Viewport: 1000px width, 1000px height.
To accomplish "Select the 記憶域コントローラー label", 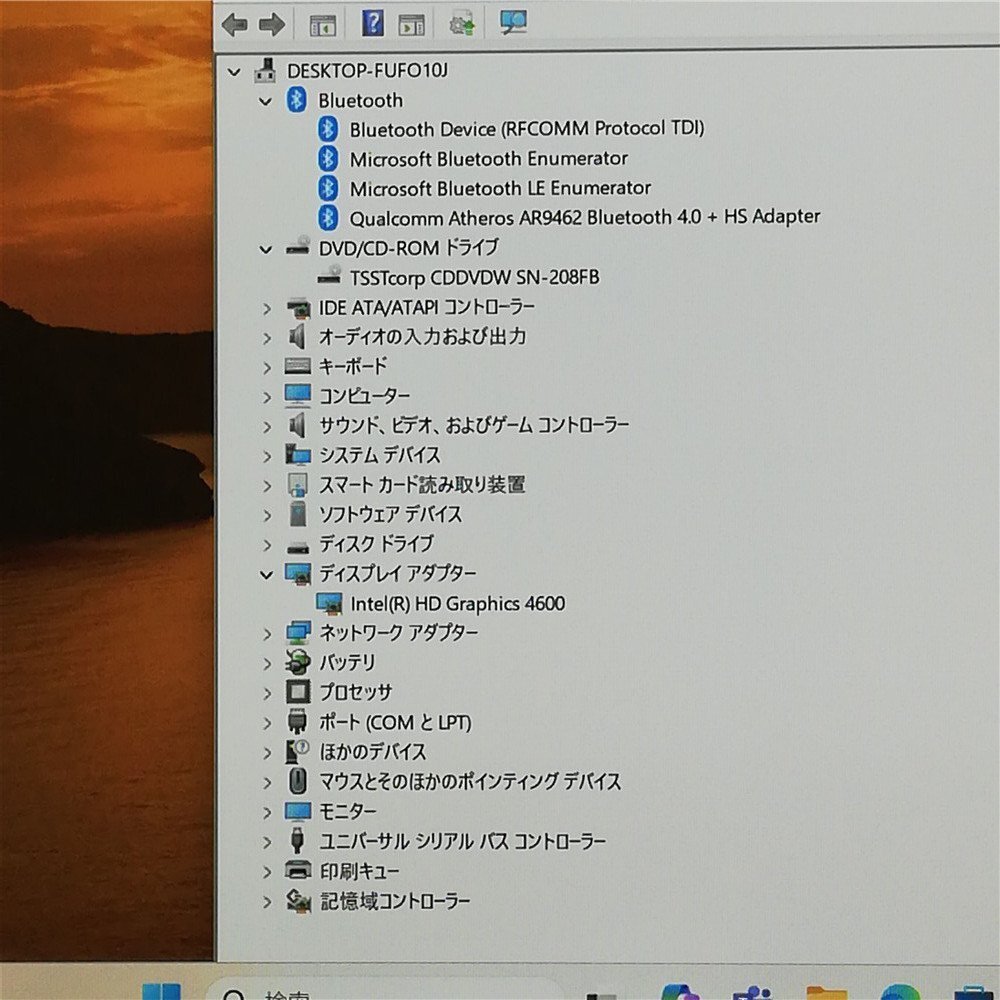I will pos(395,901).
